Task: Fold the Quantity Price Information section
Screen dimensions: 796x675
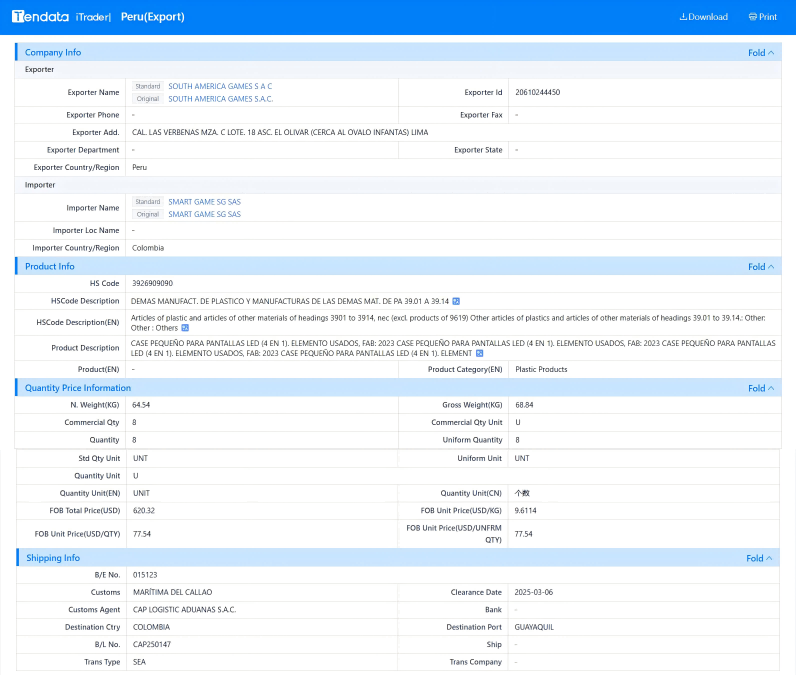Action: click(x=761, y=388)
